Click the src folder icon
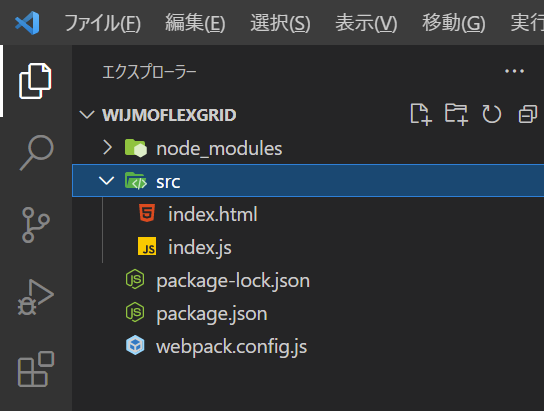 coord(136,181)
